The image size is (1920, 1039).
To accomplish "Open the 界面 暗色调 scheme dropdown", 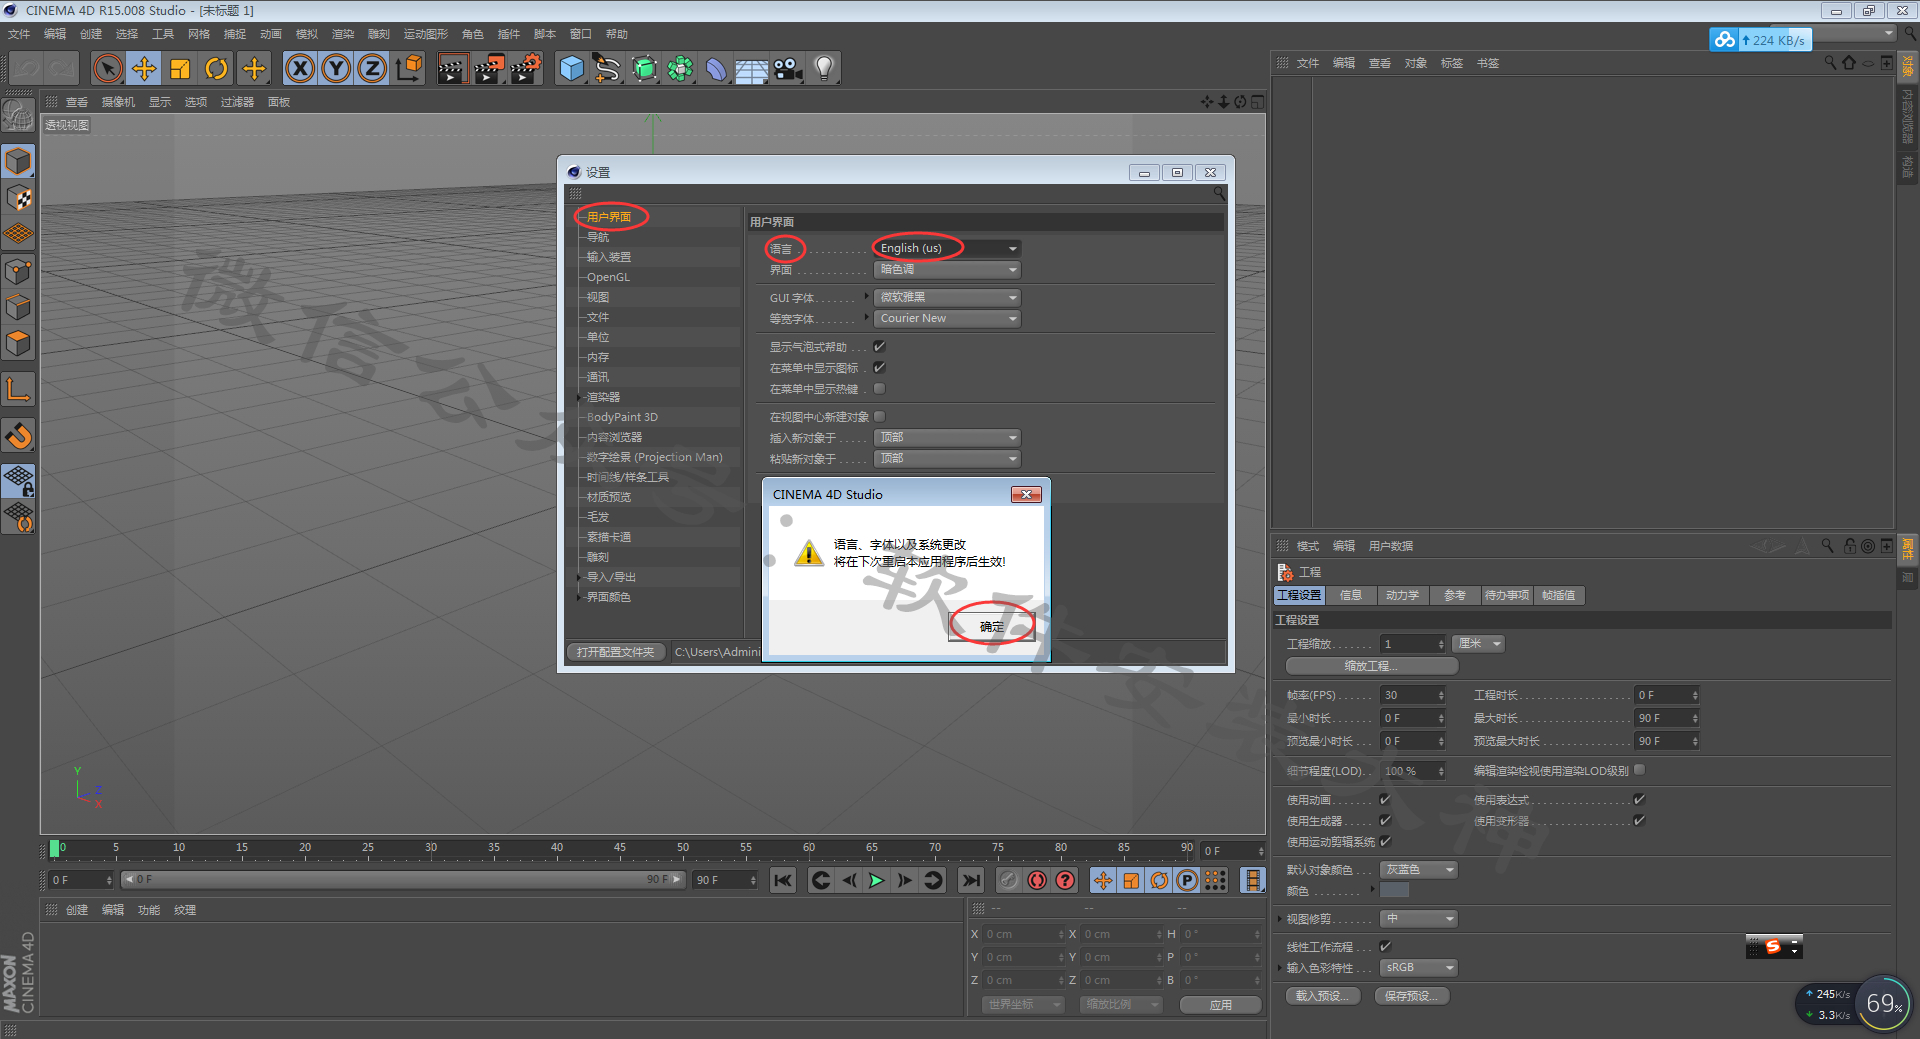I will (x=947, y=269).
